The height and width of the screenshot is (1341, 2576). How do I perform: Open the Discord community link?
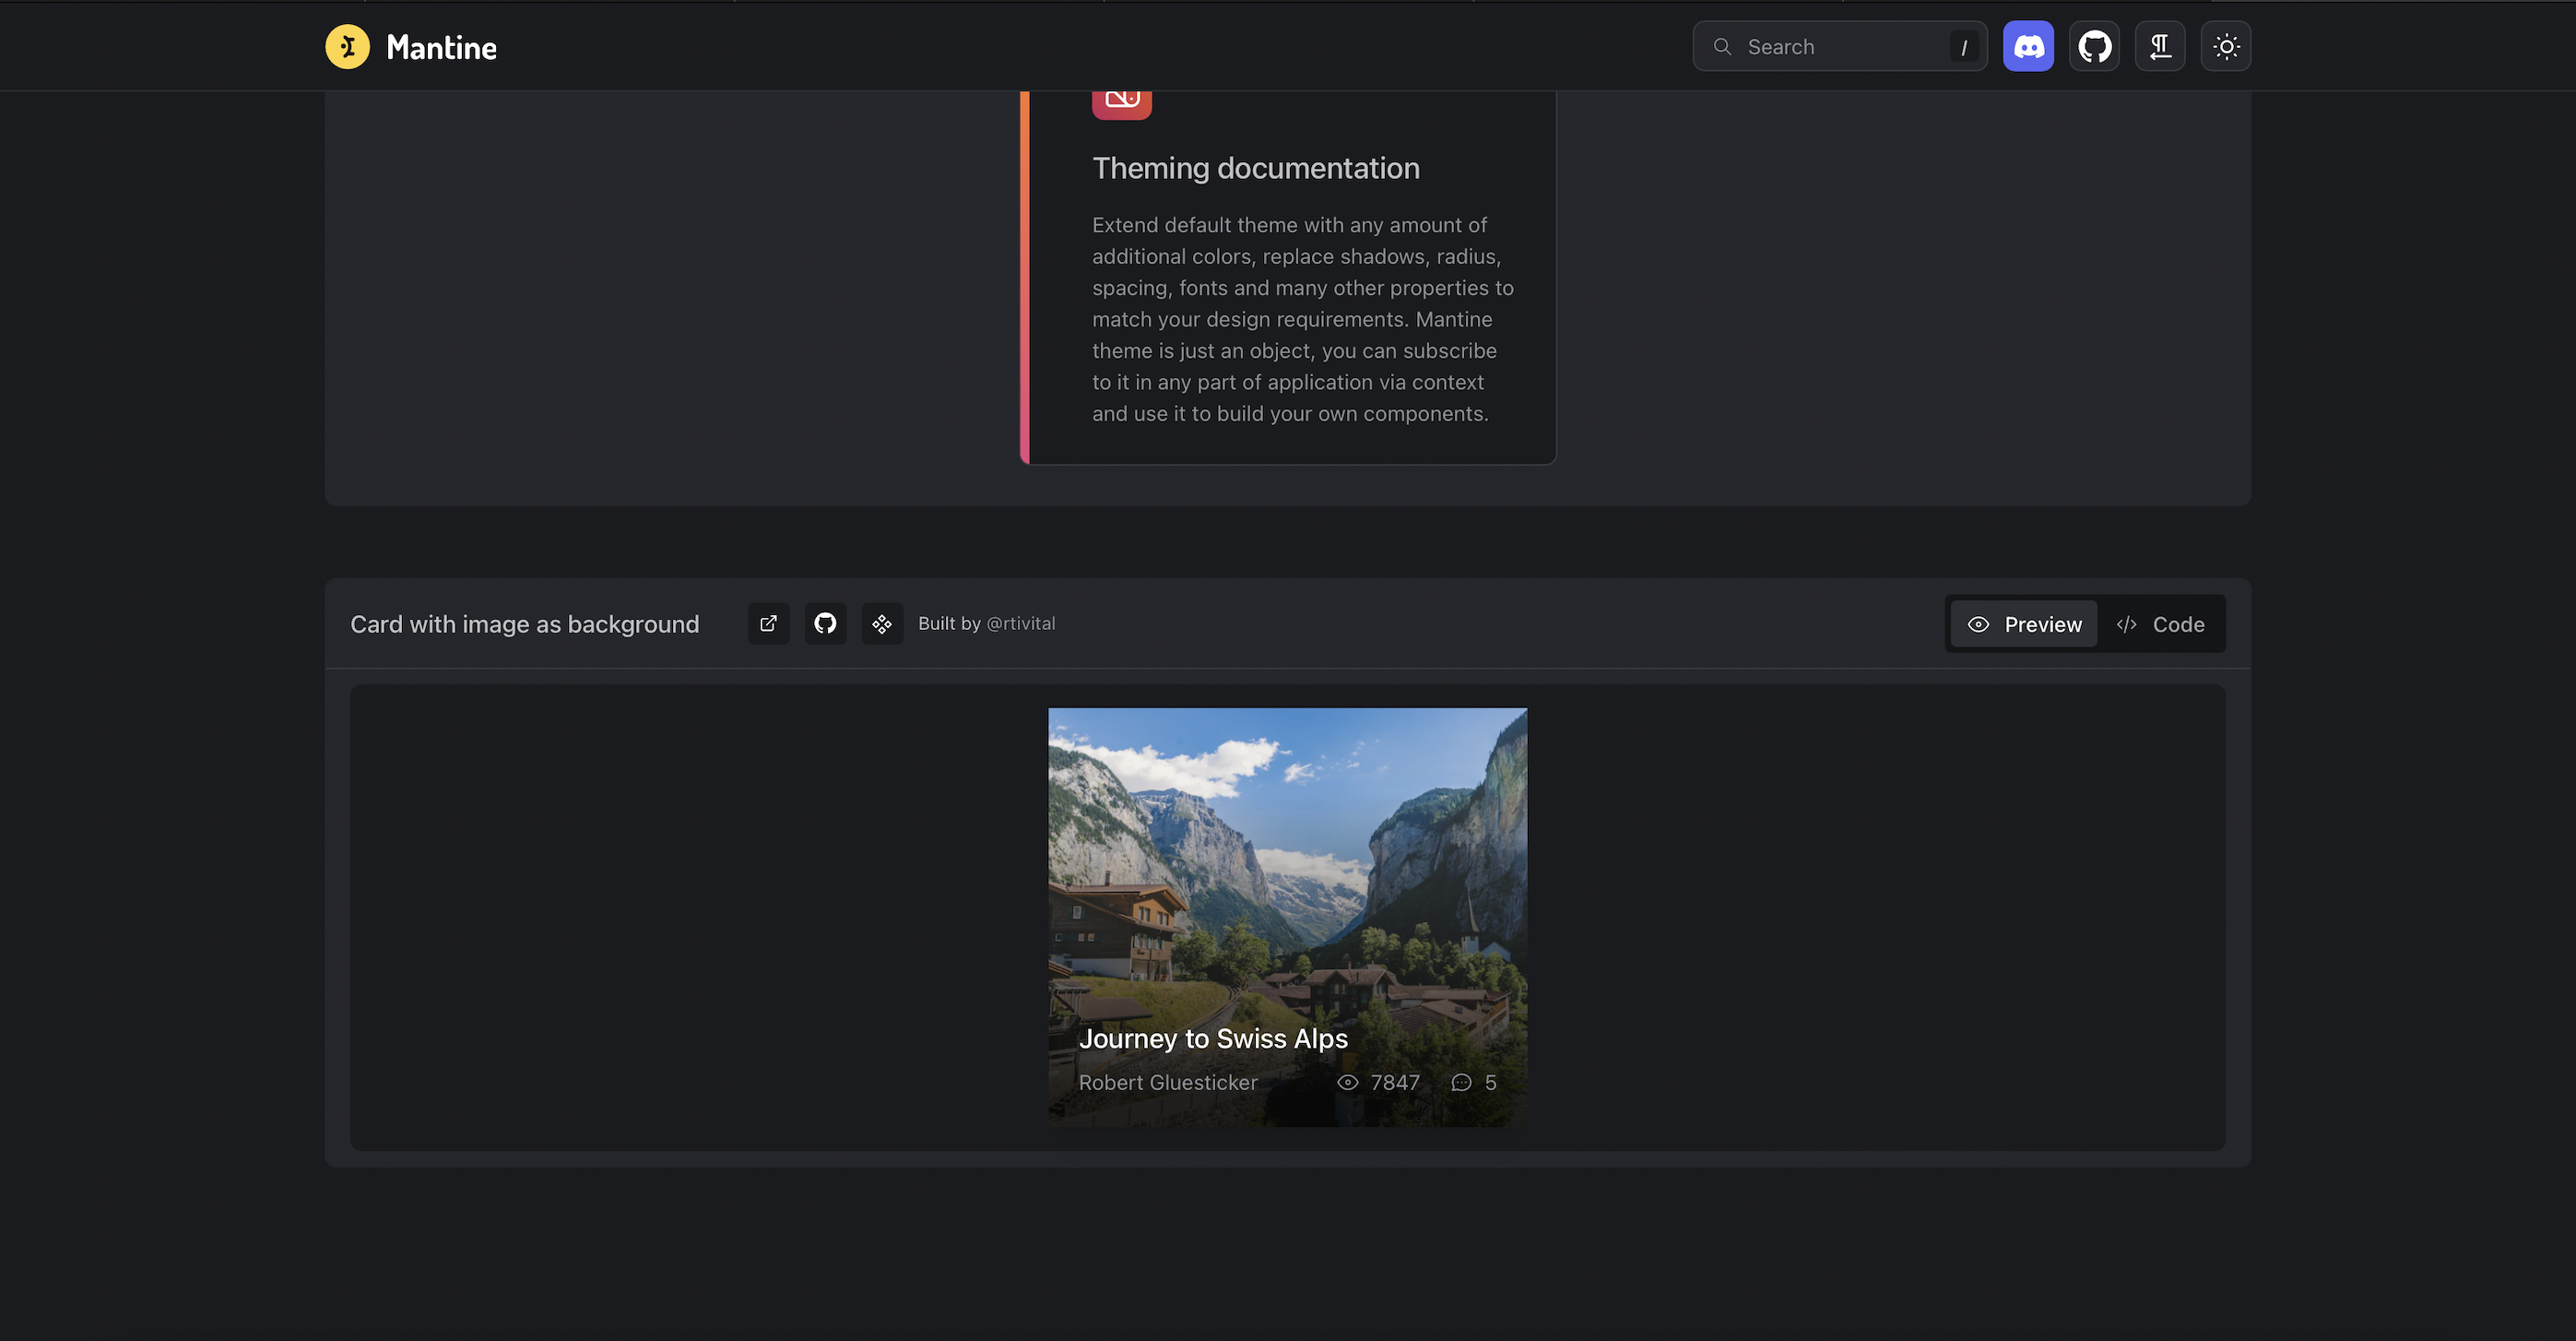point(2028,47)
